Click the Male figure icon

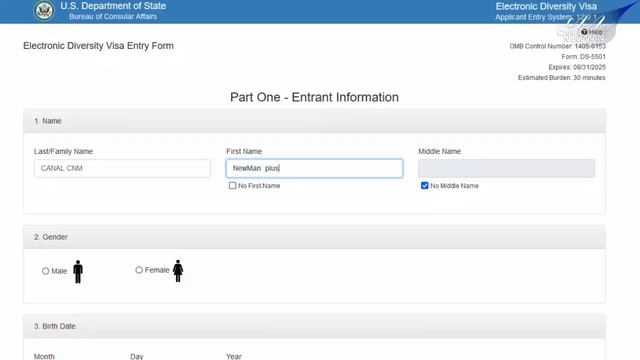(78, 271)
